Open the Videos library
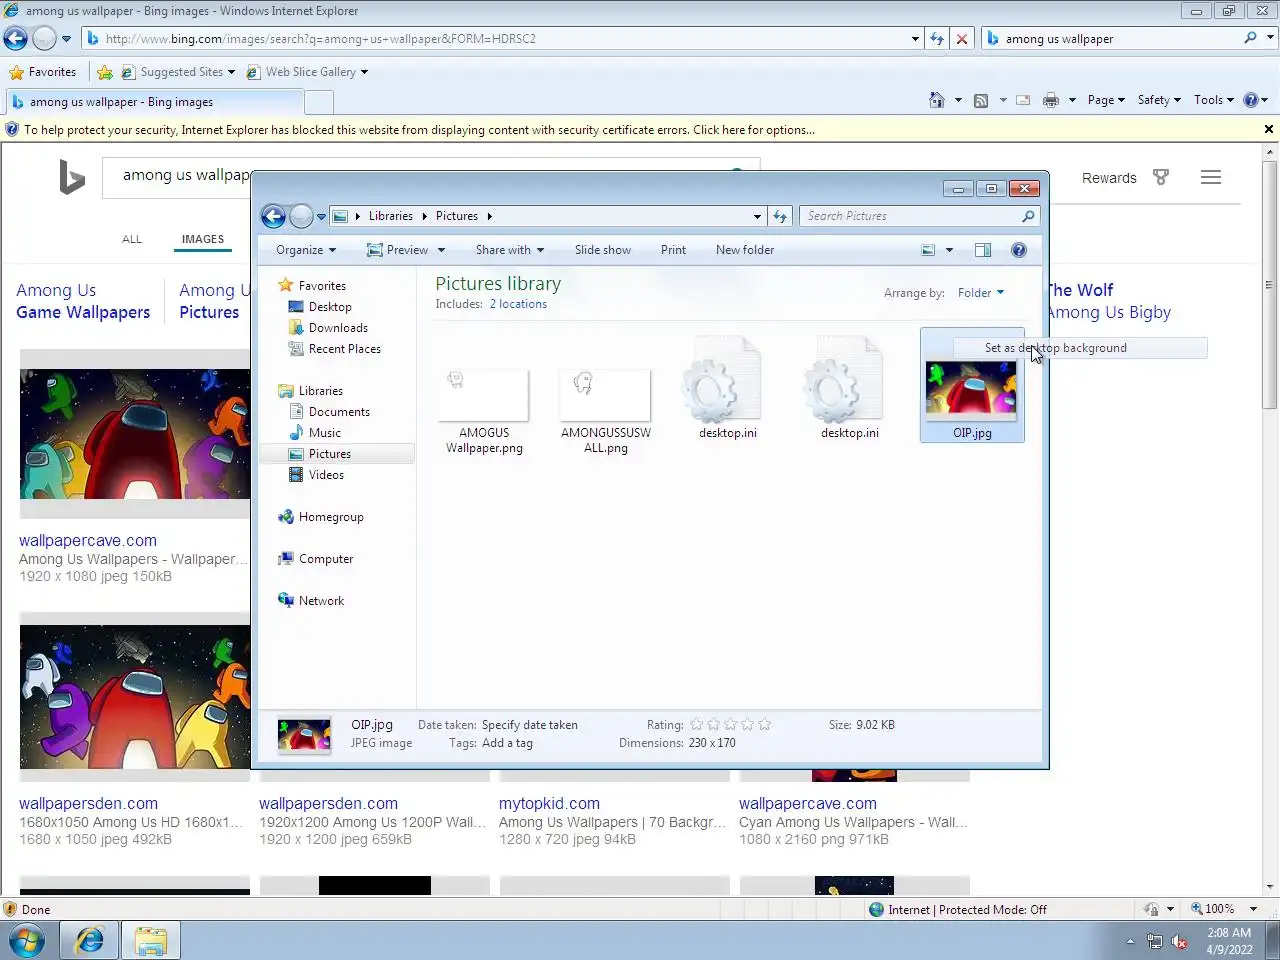This screenshot has height=960, width=1280. pyautogui.click(x=326, y=475)
